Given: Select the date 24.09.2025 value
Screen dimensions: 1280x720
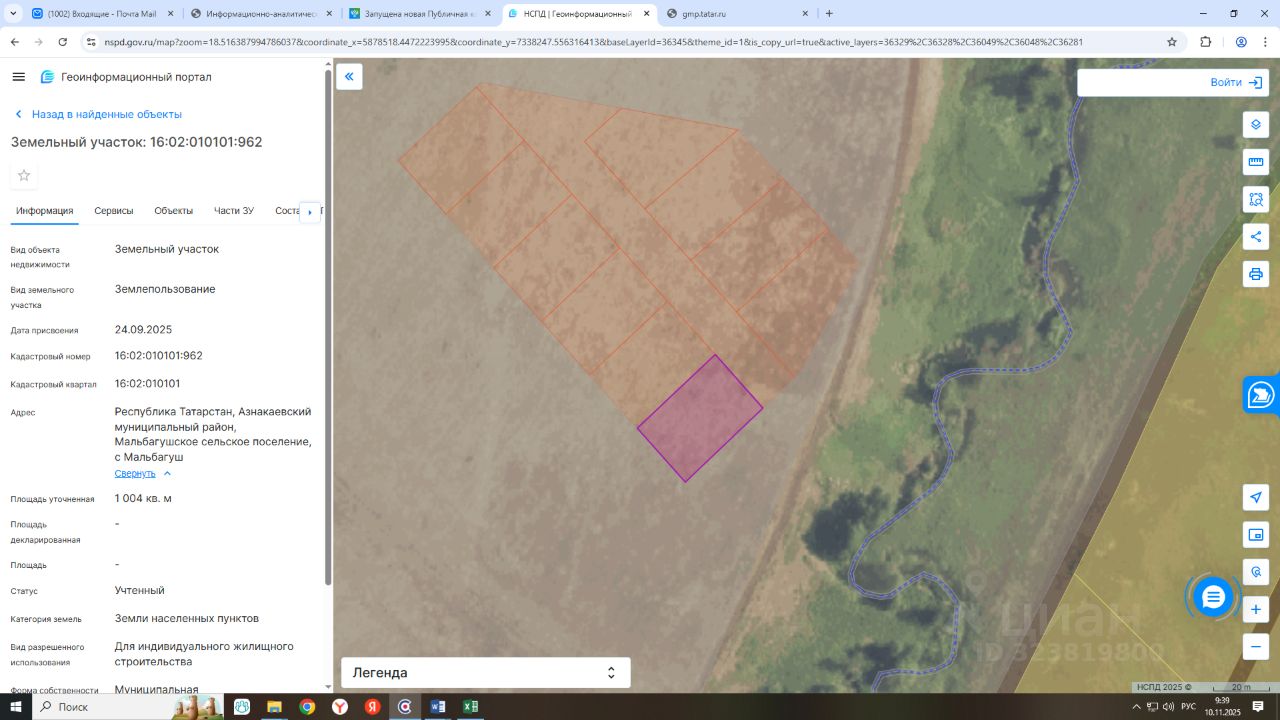Looking at the screenshot, I should click(144, 330).
